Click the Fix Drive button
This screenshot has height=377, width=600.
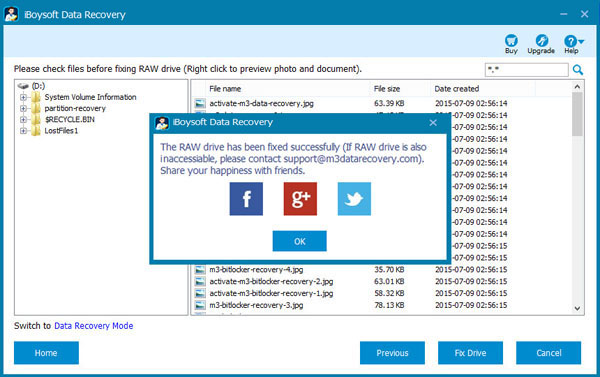point(470,353)
